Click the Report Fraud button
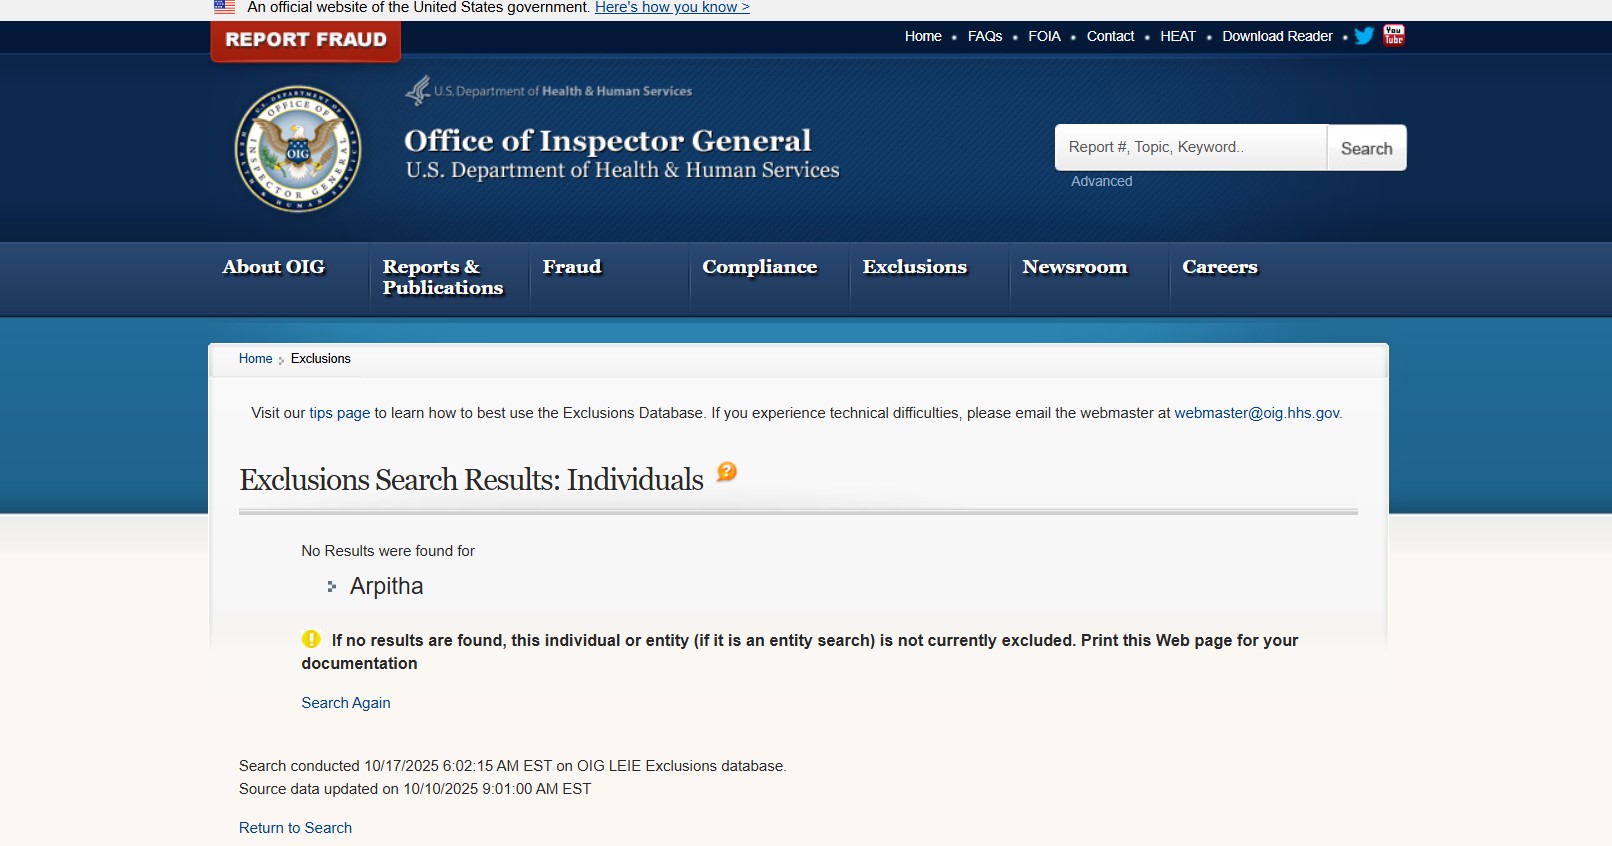Screen dimensions: 1612x846 (306, 40)
